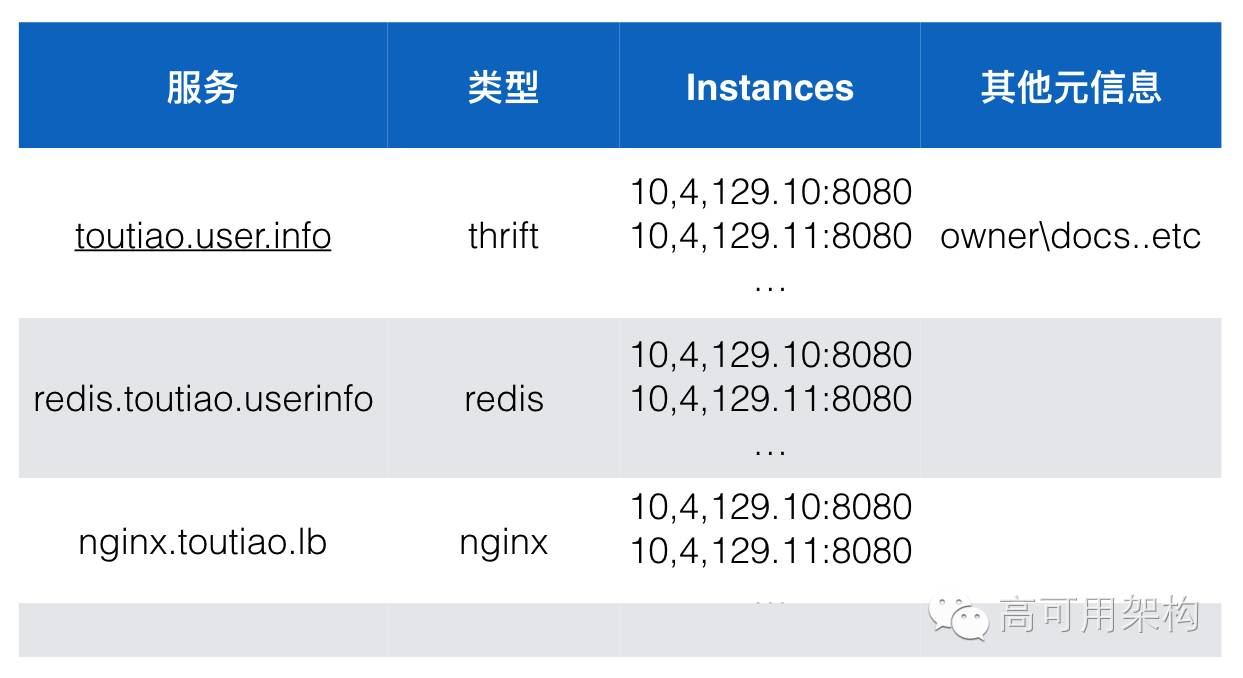Click 10,4,129.10:8080 in the thrift row

(771, 192)
